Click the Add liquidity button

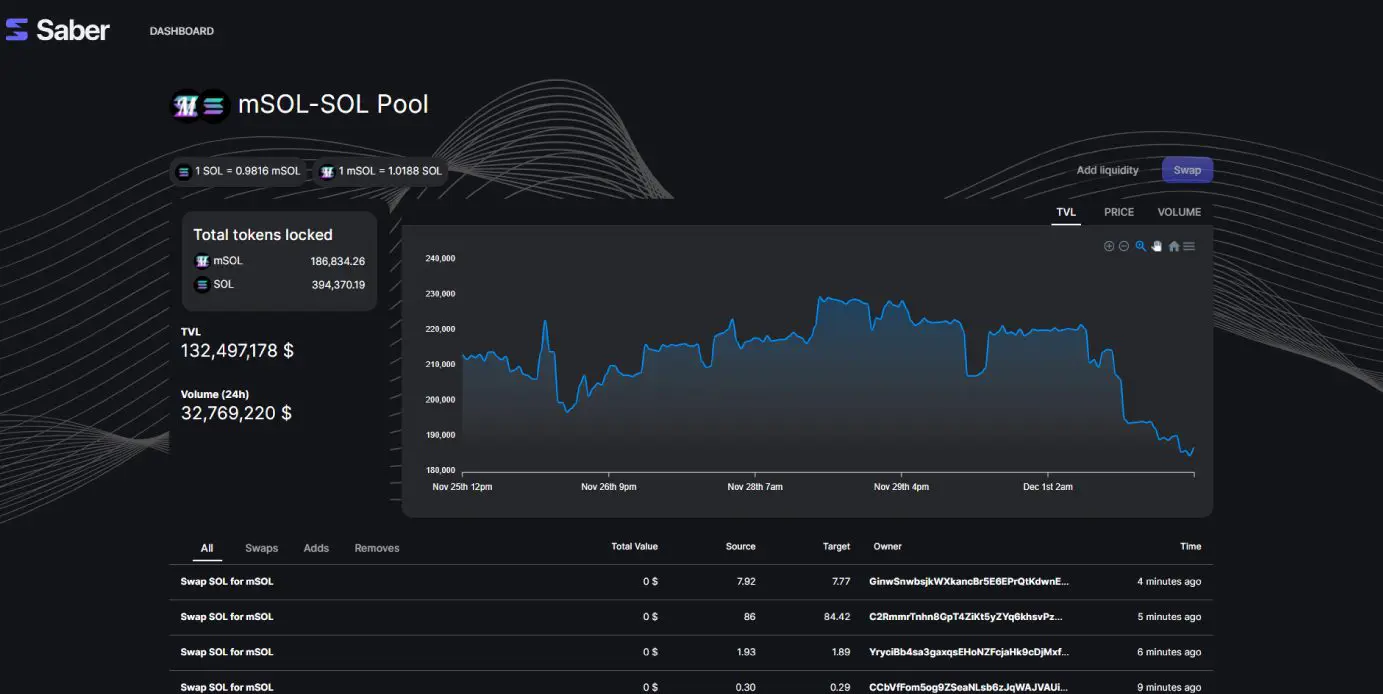coord(1107,170)
